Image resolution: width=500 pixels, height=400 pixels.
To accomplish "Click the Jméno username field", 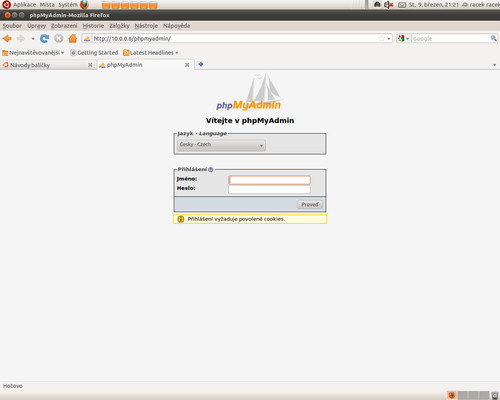I will coord(269,180).
